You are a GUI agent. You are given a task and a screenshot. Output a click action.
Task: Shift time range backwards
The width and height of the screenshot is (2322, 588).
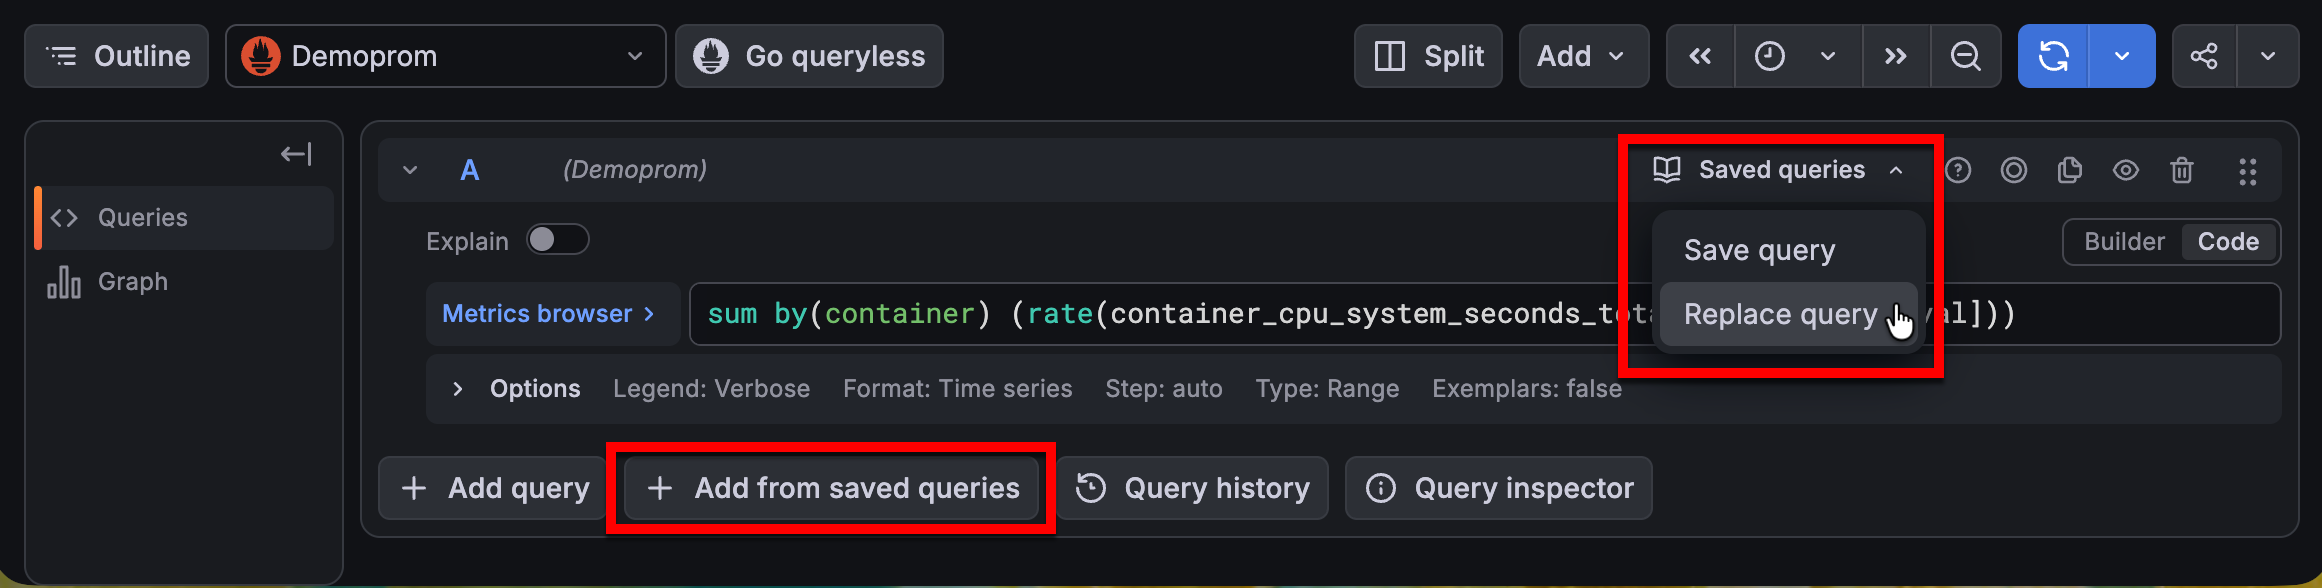(x=1700, y=56)
